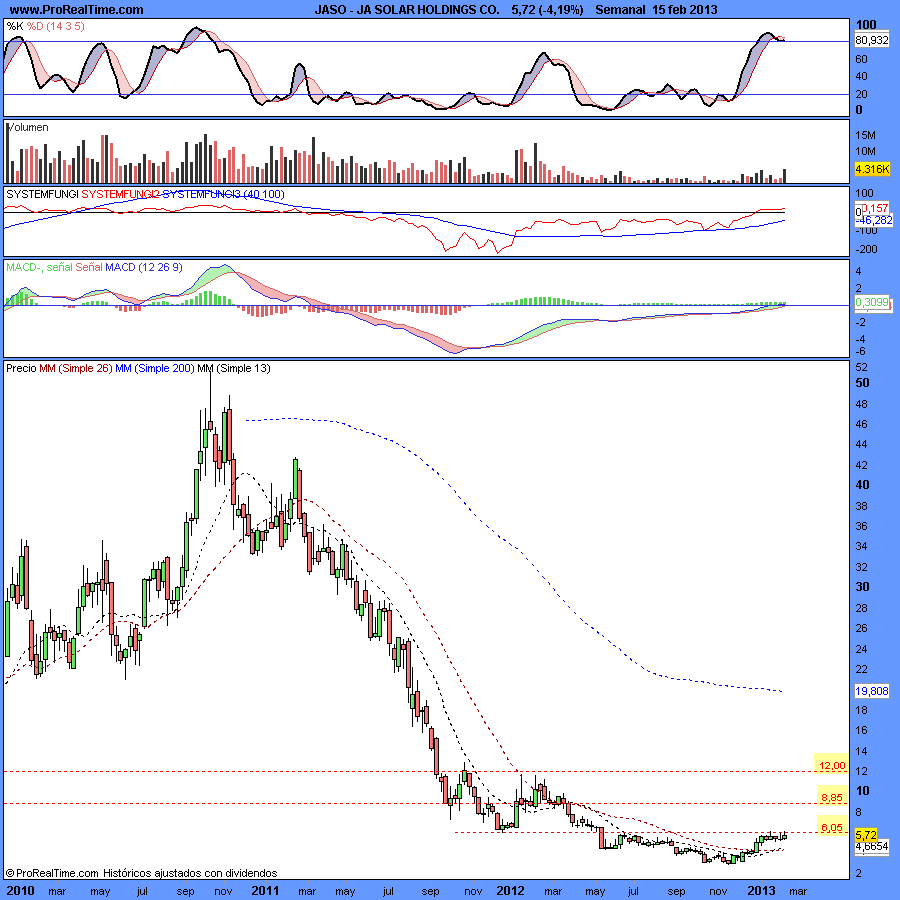
Task: Click the 'Volumen' panel label
Action: coord(28,127)
